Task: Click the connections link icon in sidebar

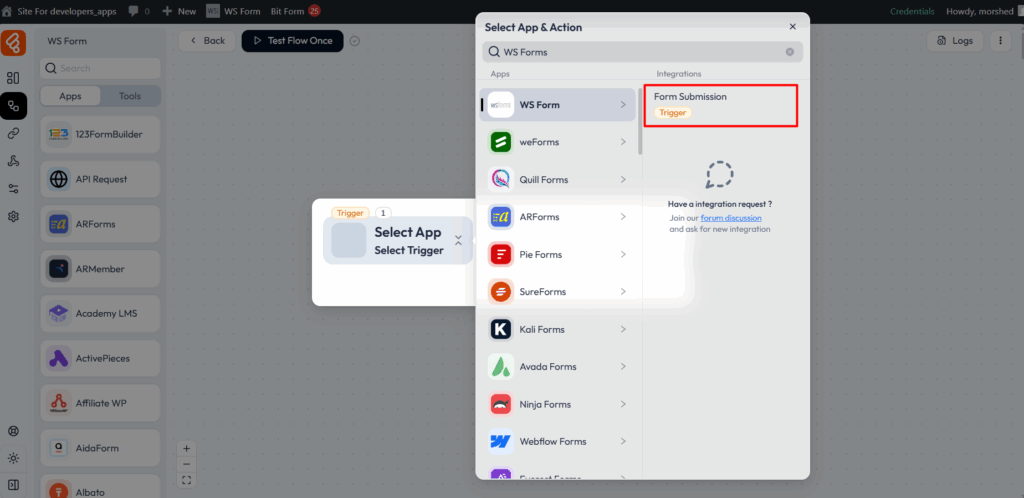Action: [x=13, y=133]
